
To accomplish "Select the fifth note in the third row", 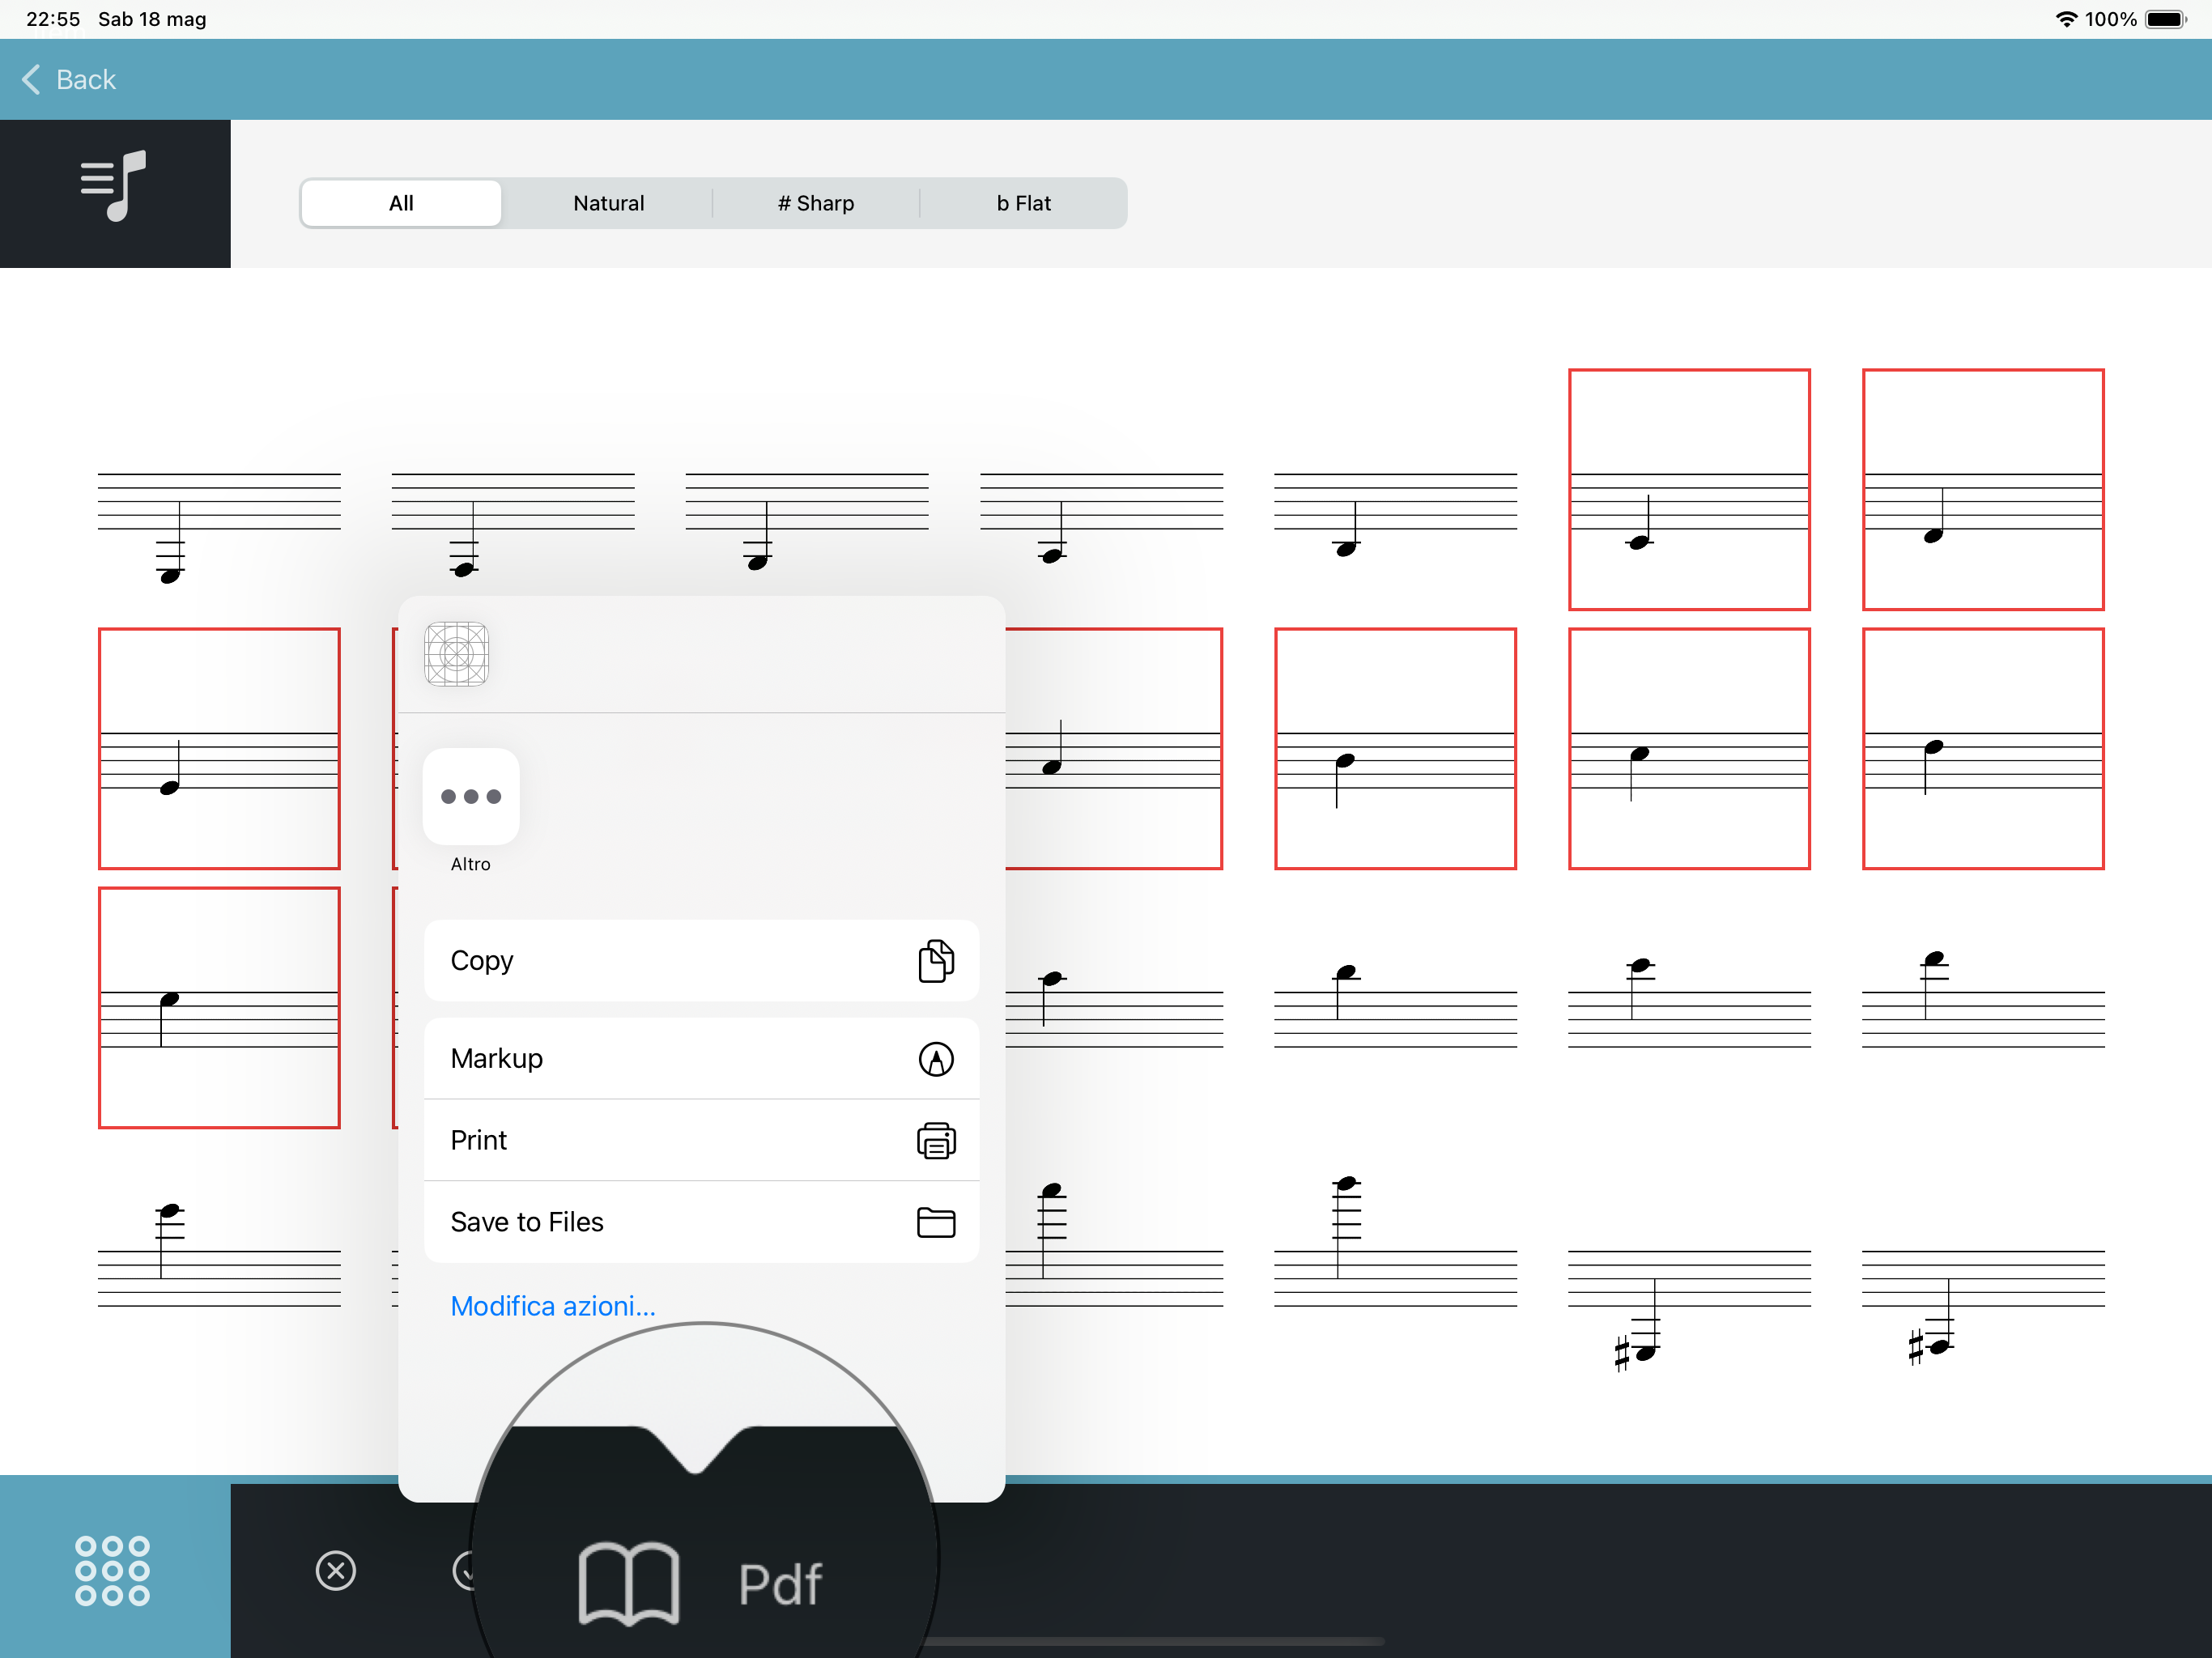I will [1395, 1008].
